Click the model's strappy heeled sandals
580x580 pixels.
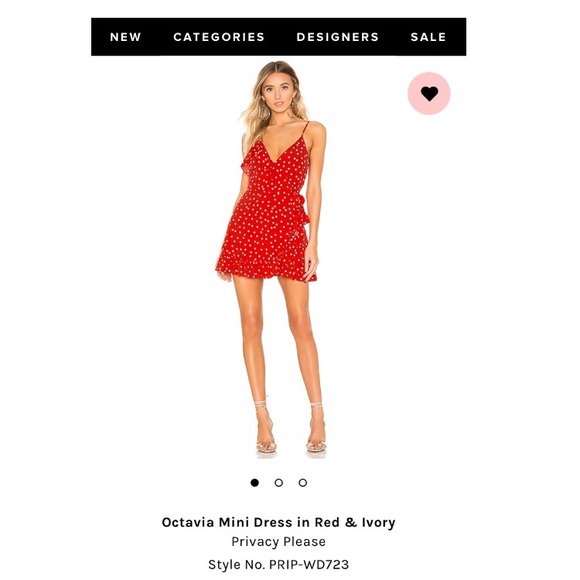[x=291, y=427]
